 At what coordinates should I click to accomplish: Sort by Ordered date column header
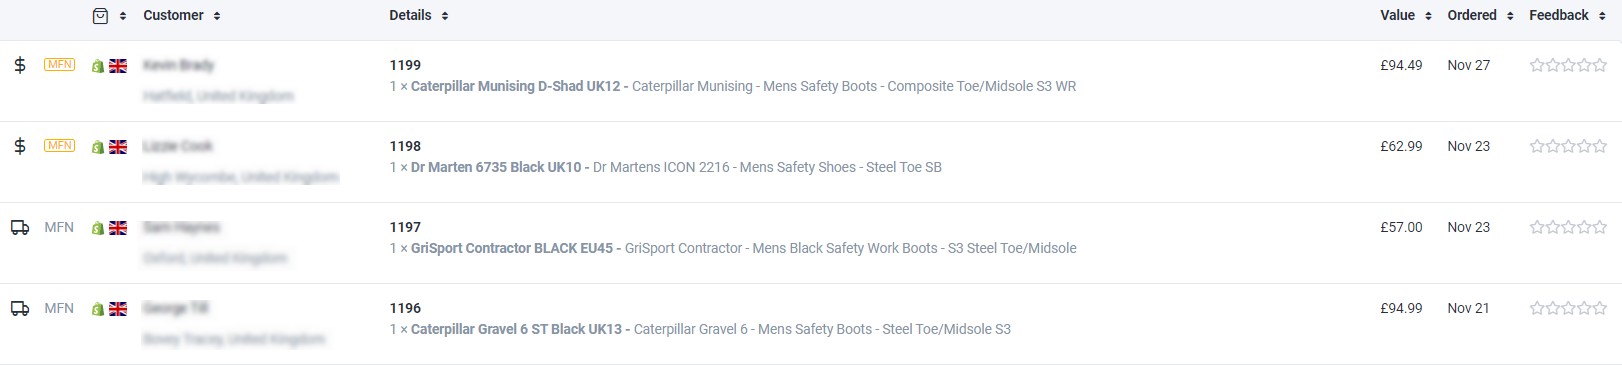1481,15
